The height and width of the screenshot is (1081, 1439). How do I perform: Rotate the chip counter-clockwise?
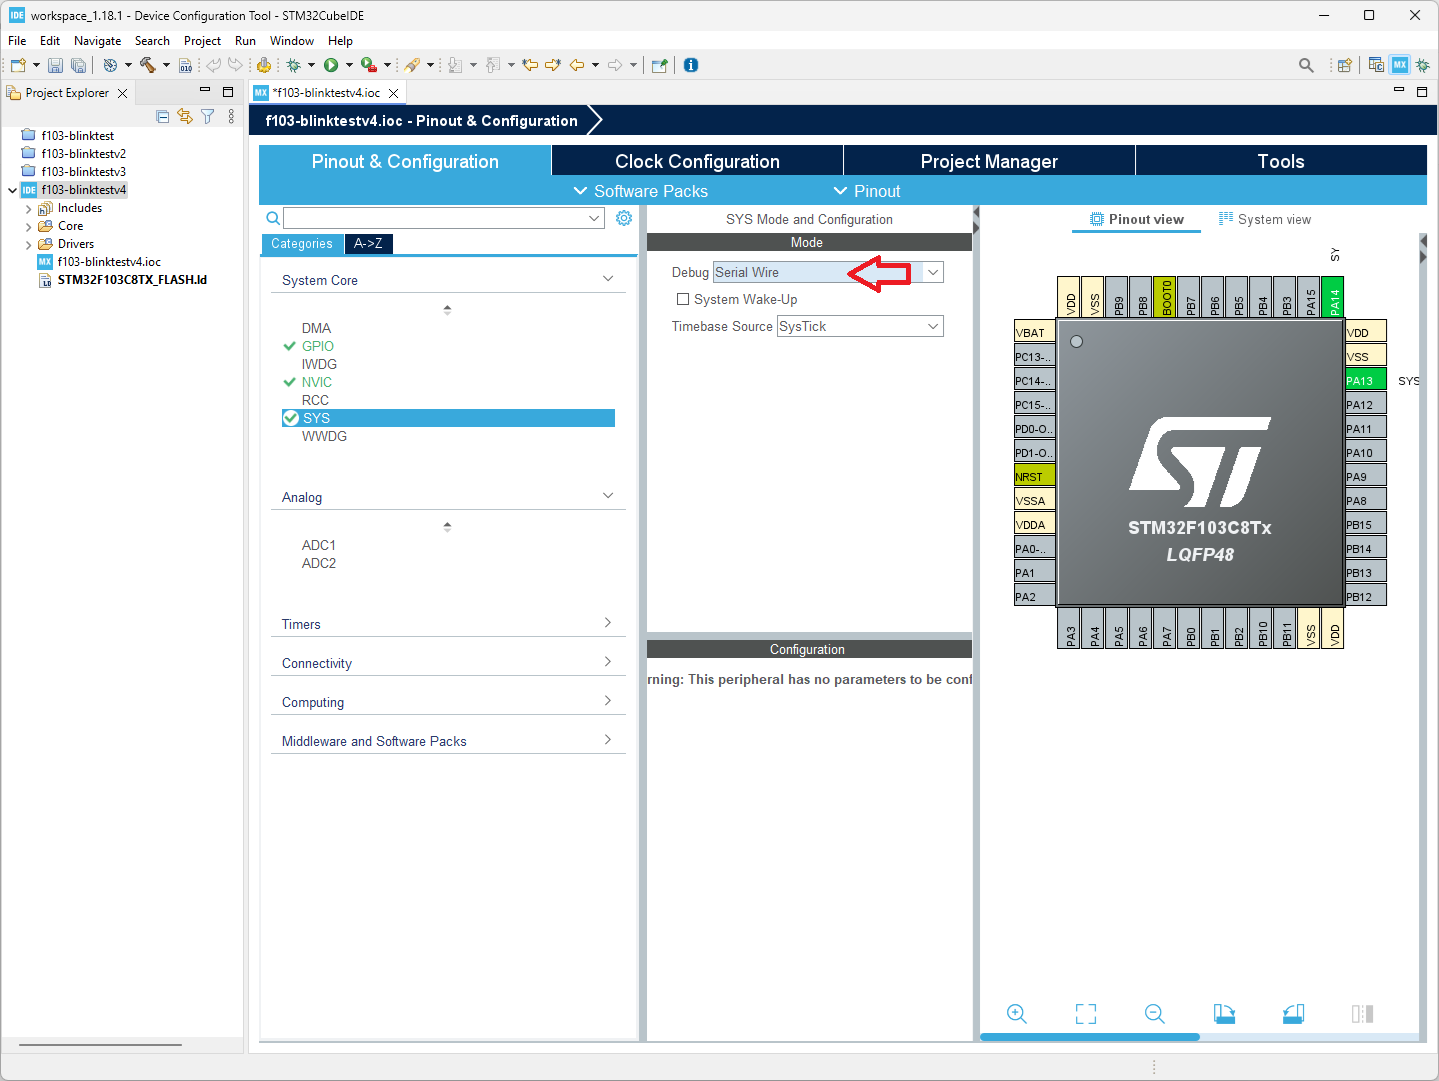(x=1292, y=1013)
